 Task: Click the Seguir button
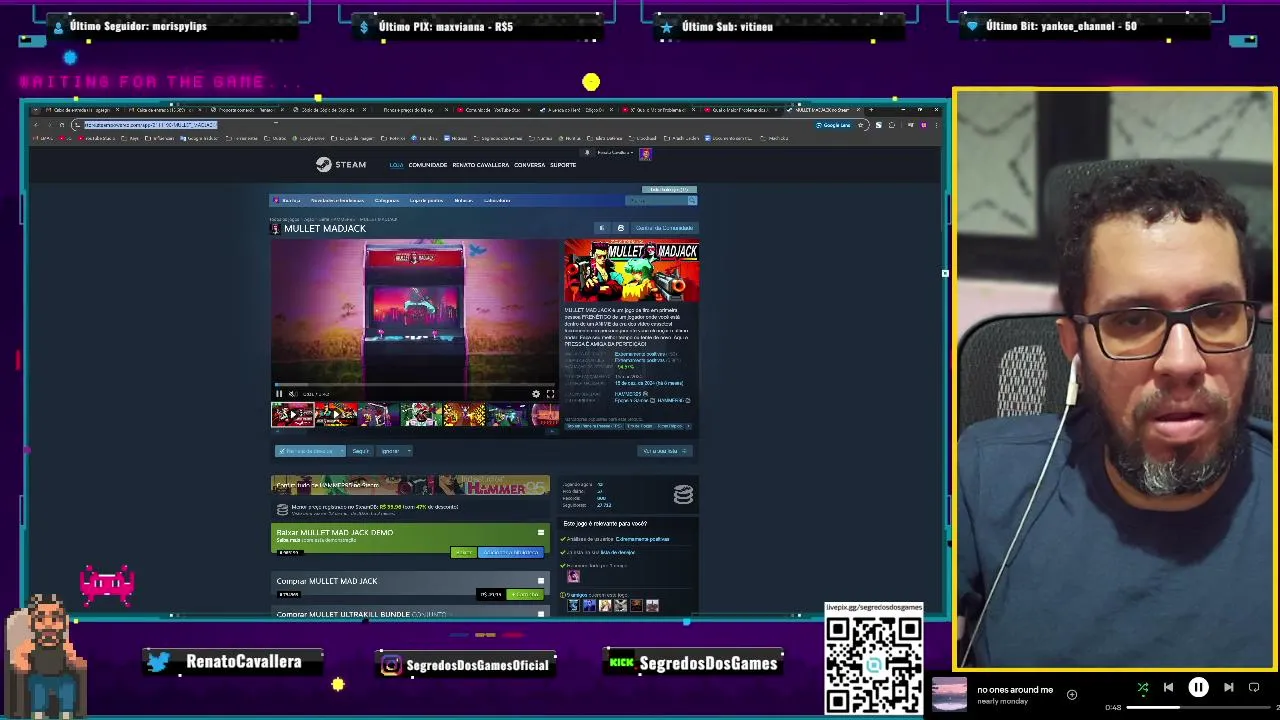(x=361, y=451)
